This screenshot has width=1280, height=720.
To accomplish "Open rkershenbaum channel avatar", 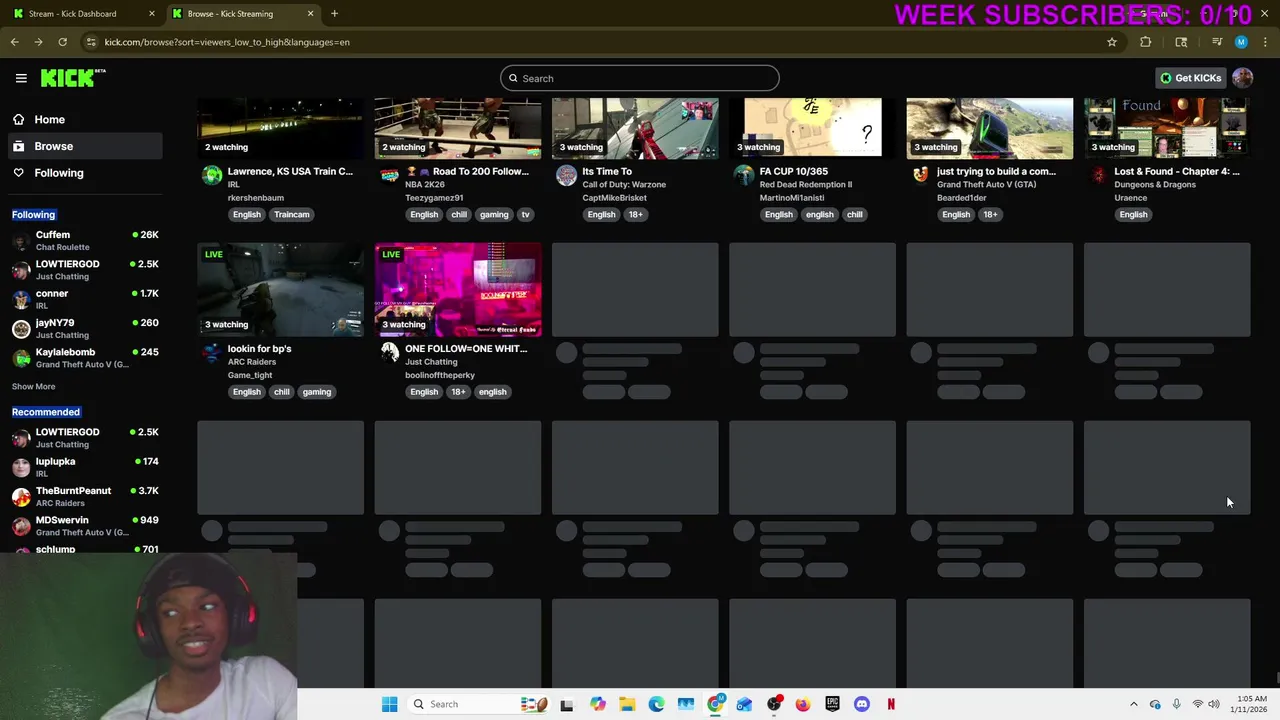I will click(x=212, y=175).
